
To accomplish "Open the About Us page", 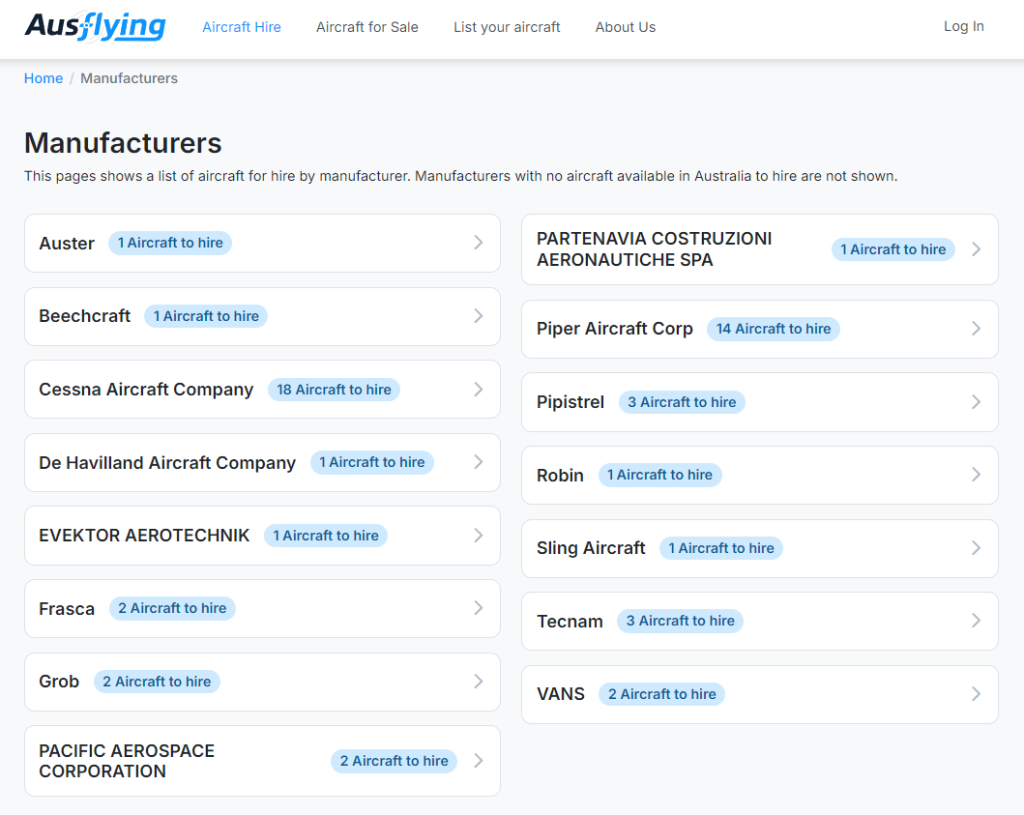I will 625,27.
